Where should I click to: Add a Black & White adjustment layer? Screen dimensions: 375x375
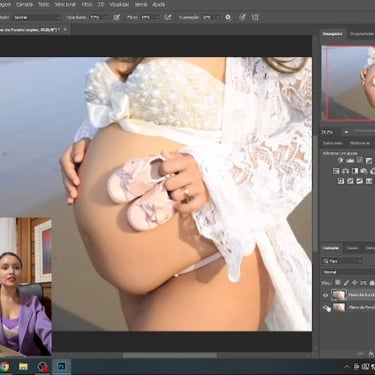pyautogui.click(x=355, y=171)
